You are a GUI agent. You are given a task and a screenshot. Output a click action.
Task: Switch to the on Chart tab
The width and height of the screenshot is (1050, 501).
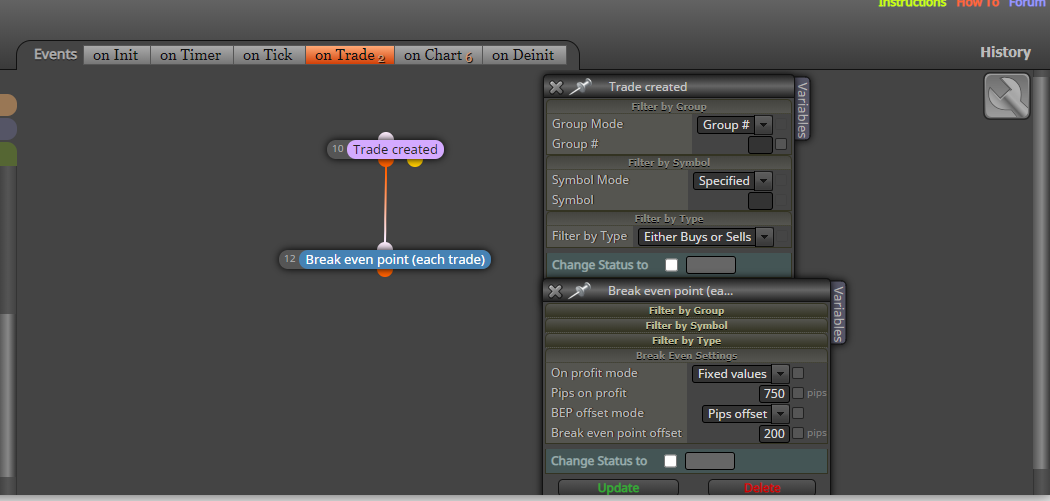point(438,55)
